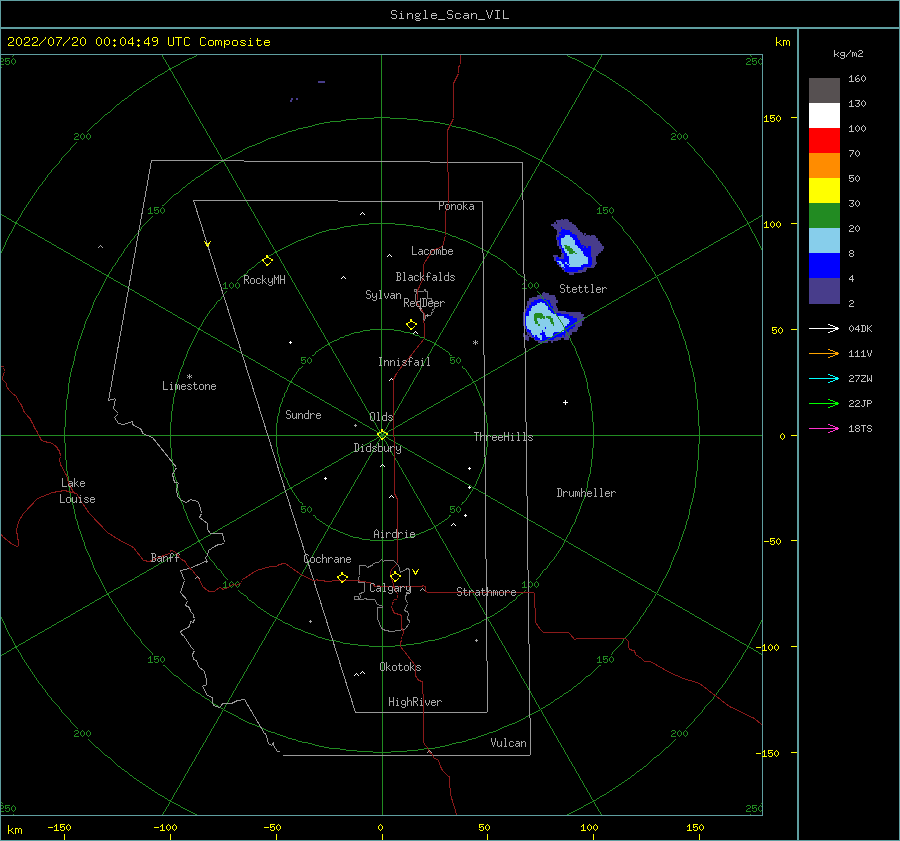Click the yellow diamond marker below RedDeer
This screenshot has width=900, height=841.
[412, 325]
